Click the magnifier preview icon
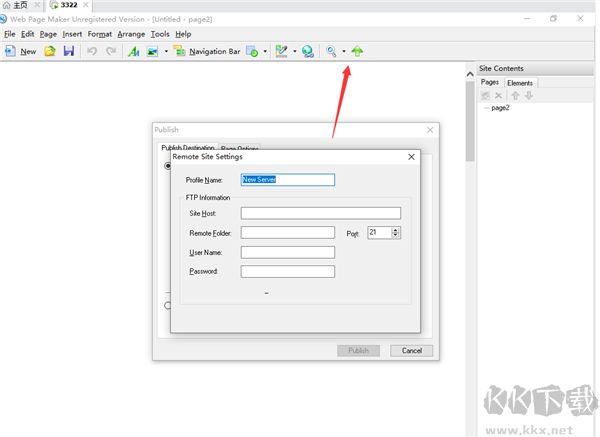 (x=331, y=51)
